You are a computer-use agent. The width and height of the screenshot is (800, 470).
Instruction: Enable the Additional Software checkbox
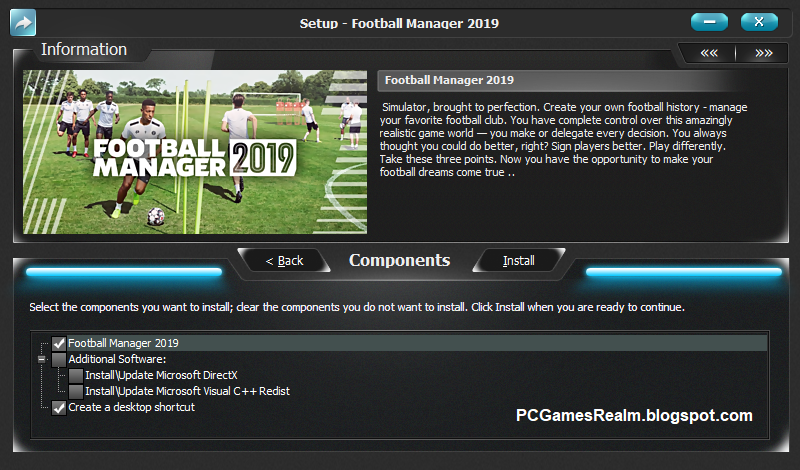point(59,359)
